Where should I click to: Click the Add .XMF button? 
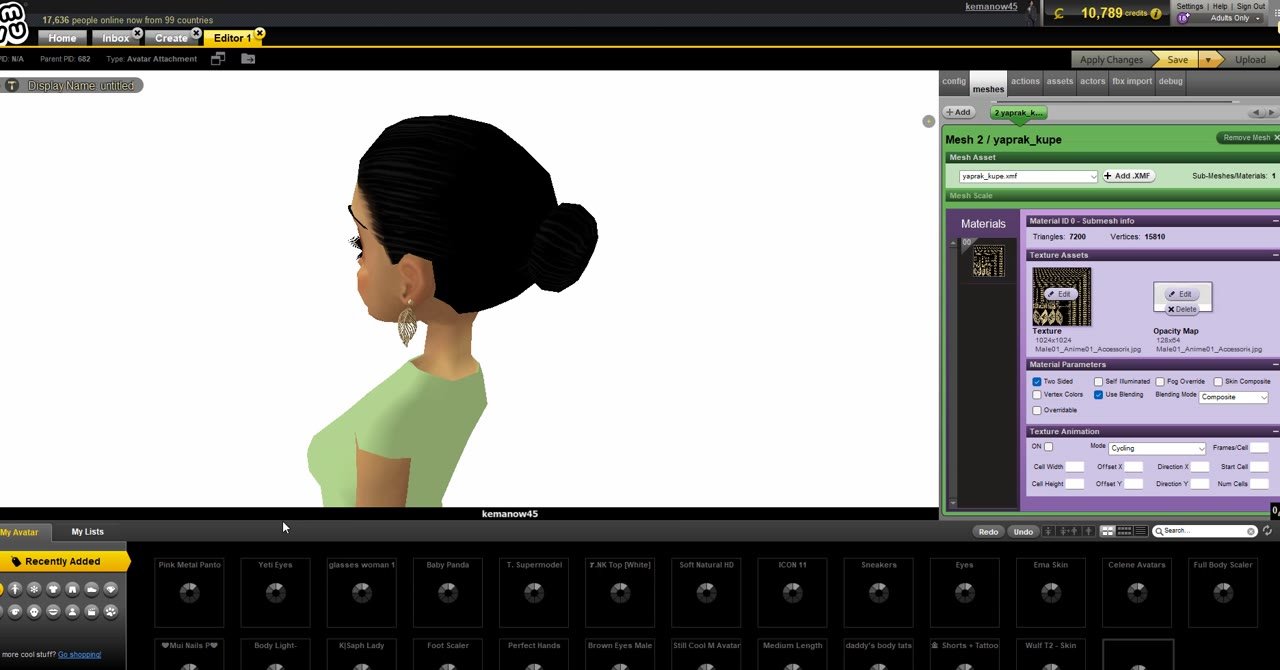click(x=1128, y=176)
